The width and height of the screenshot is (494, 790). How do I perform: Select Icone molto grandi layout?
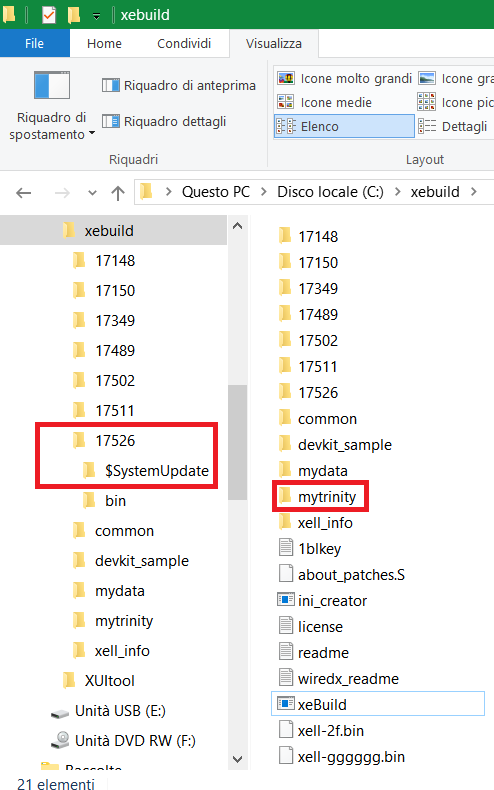coord(345,79)
